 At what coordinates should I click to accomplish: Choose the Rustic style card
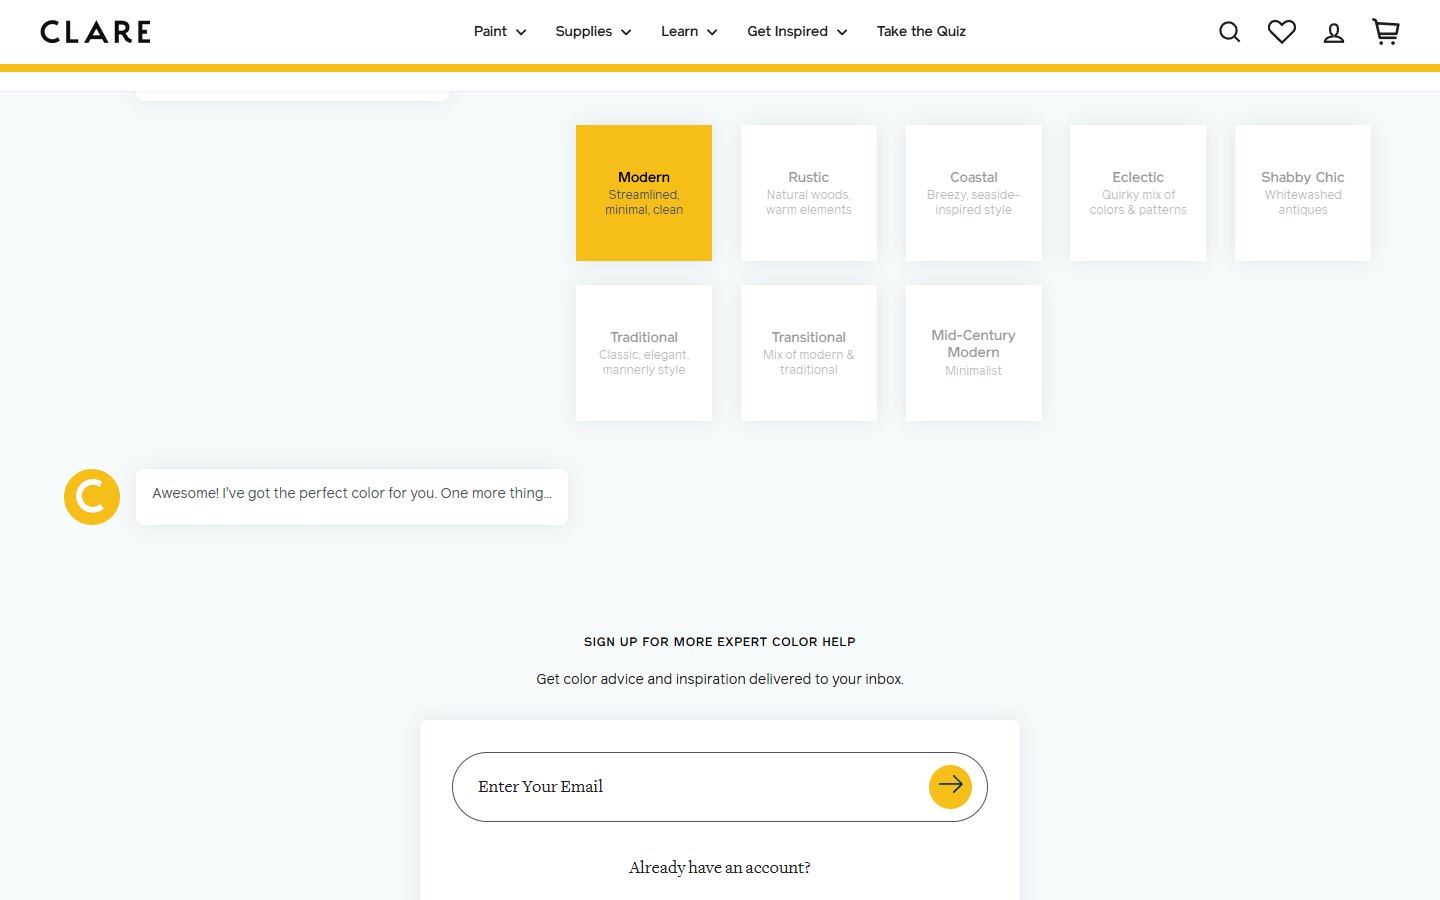click(809, 193)
